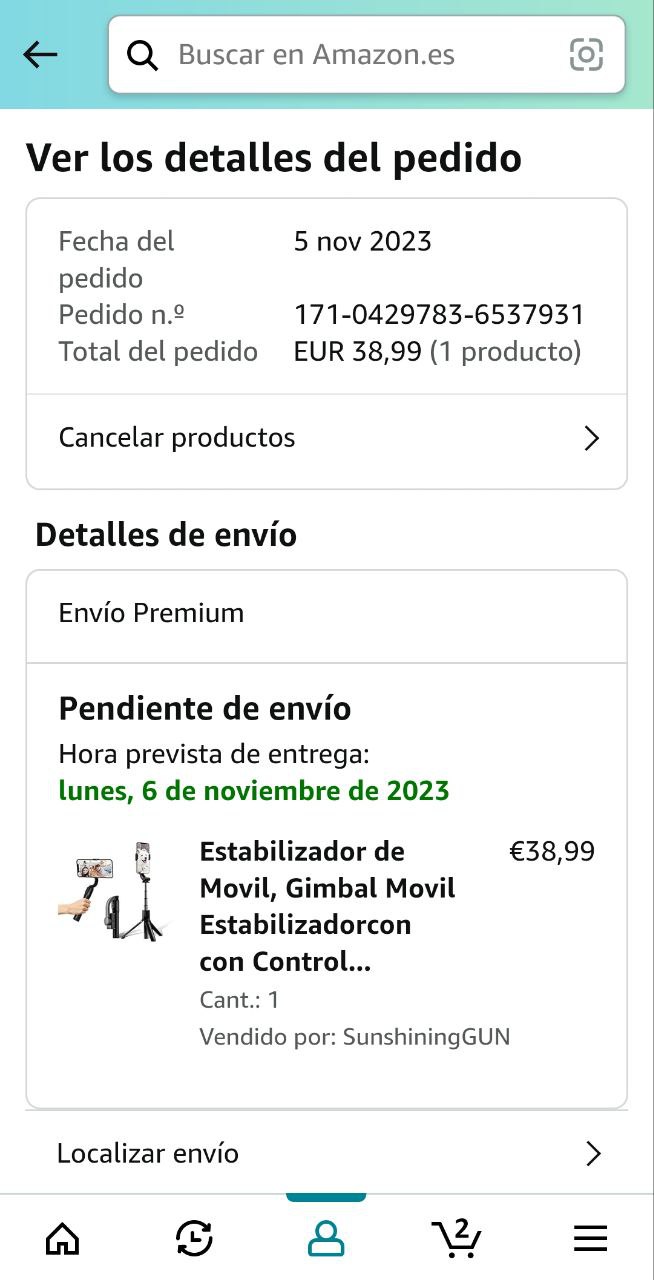The width and height of the screenshot is (654, 1280).
Task: Open the Buy Again clock icon
Action: pos(193,1240)
